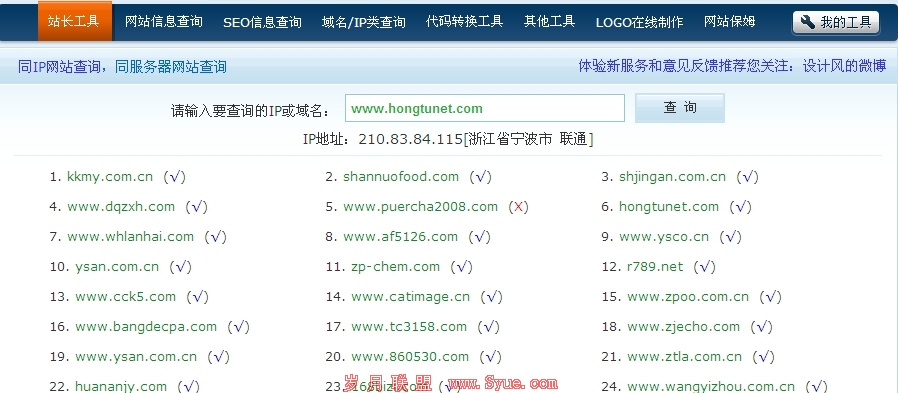Viewport: 898px width, 393px height.
Task: Open the 站长工具 tab
Action: point(75,21)
